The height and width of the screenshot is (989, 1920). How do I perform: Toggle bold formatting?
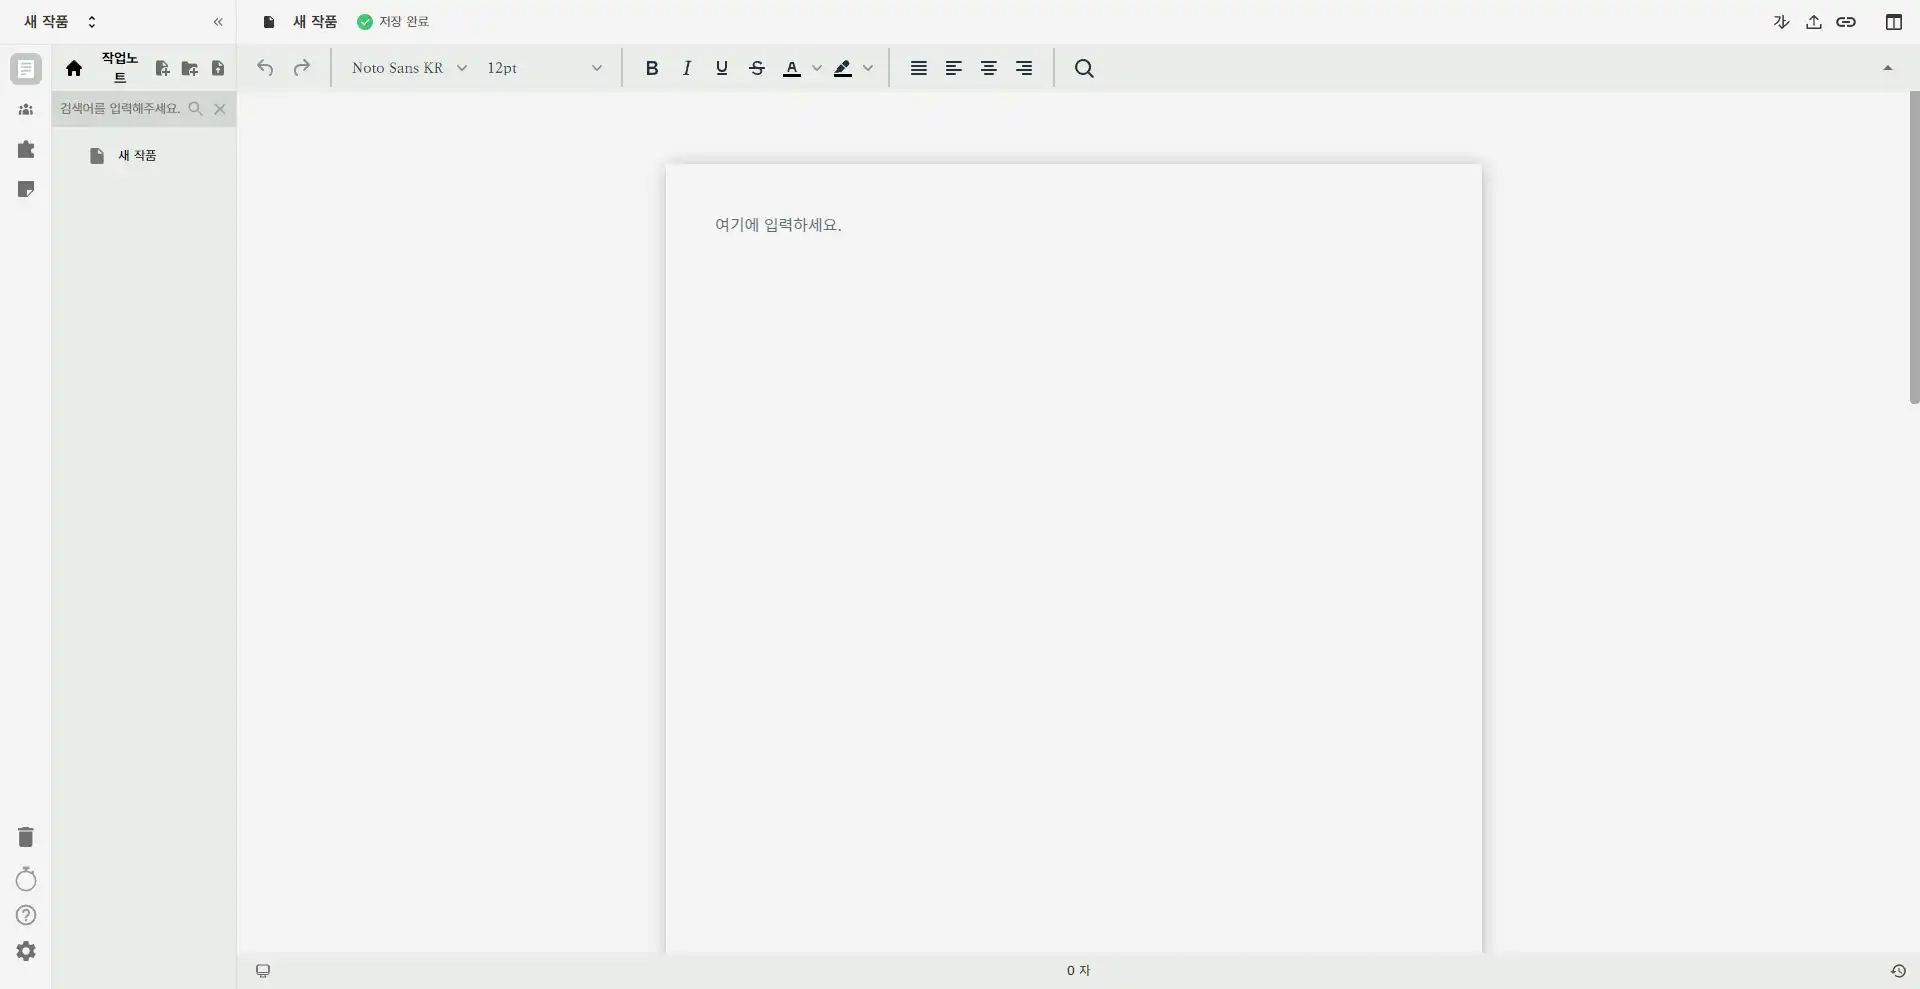pyautogui.click(x=652, y=68)
